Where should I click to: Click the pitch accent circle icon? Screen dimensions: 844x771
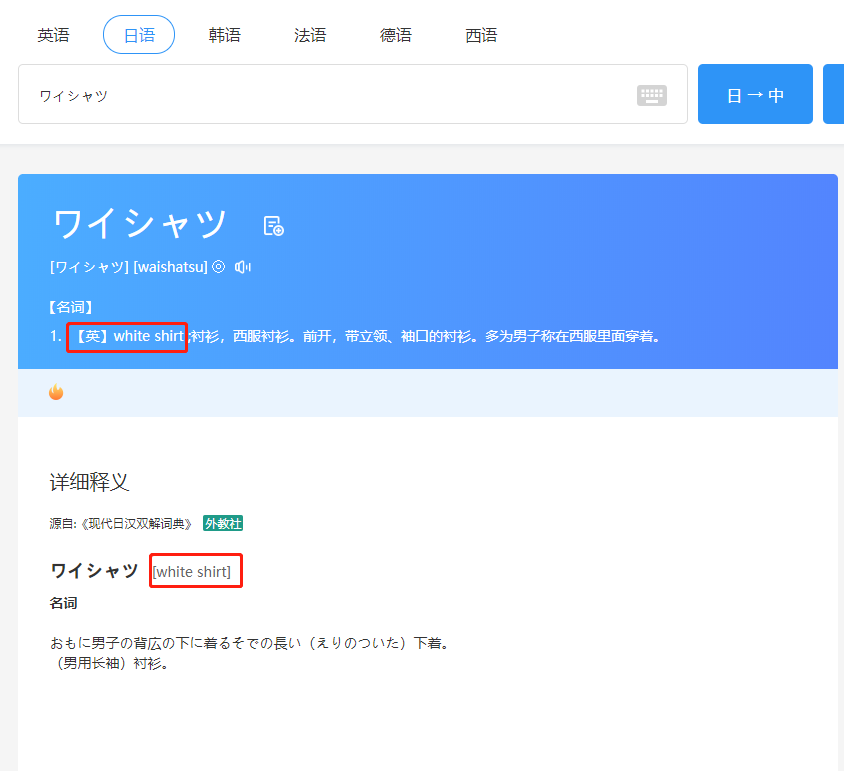[219, 267]
